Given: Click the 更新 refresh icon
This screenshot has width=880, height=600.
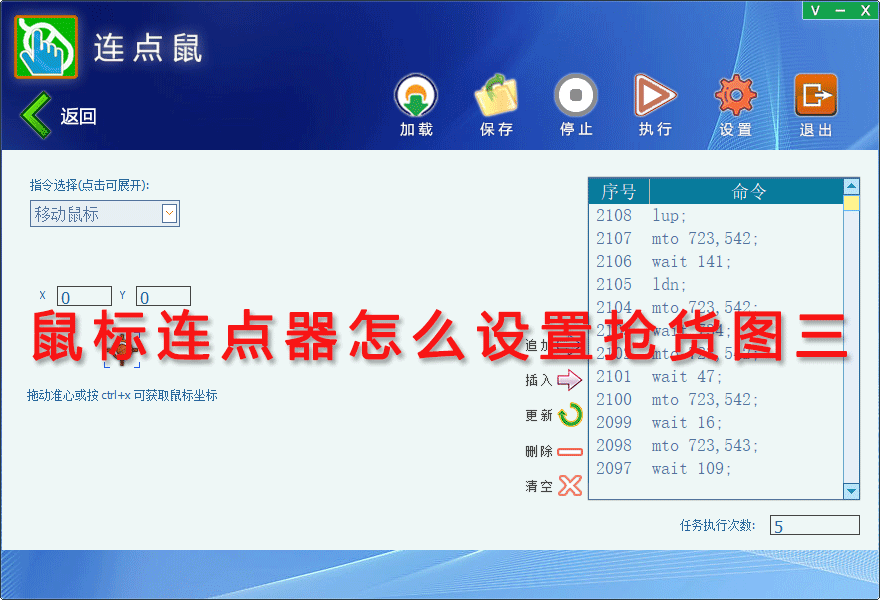Looking at the screenshot, I should tap(570, 415).
